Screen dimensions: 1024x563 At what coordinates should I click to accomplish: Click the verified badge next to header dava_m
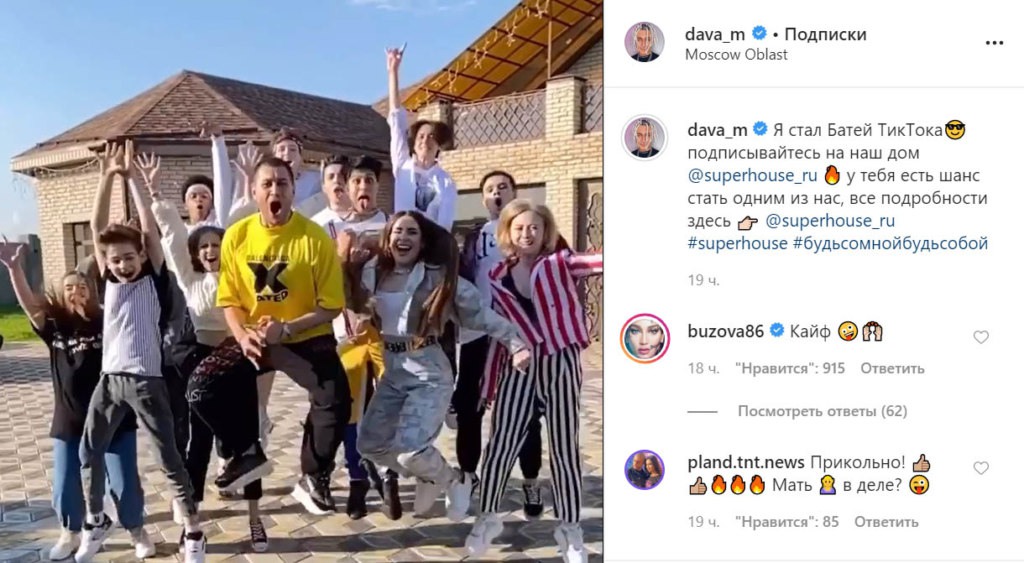(759, 33)
